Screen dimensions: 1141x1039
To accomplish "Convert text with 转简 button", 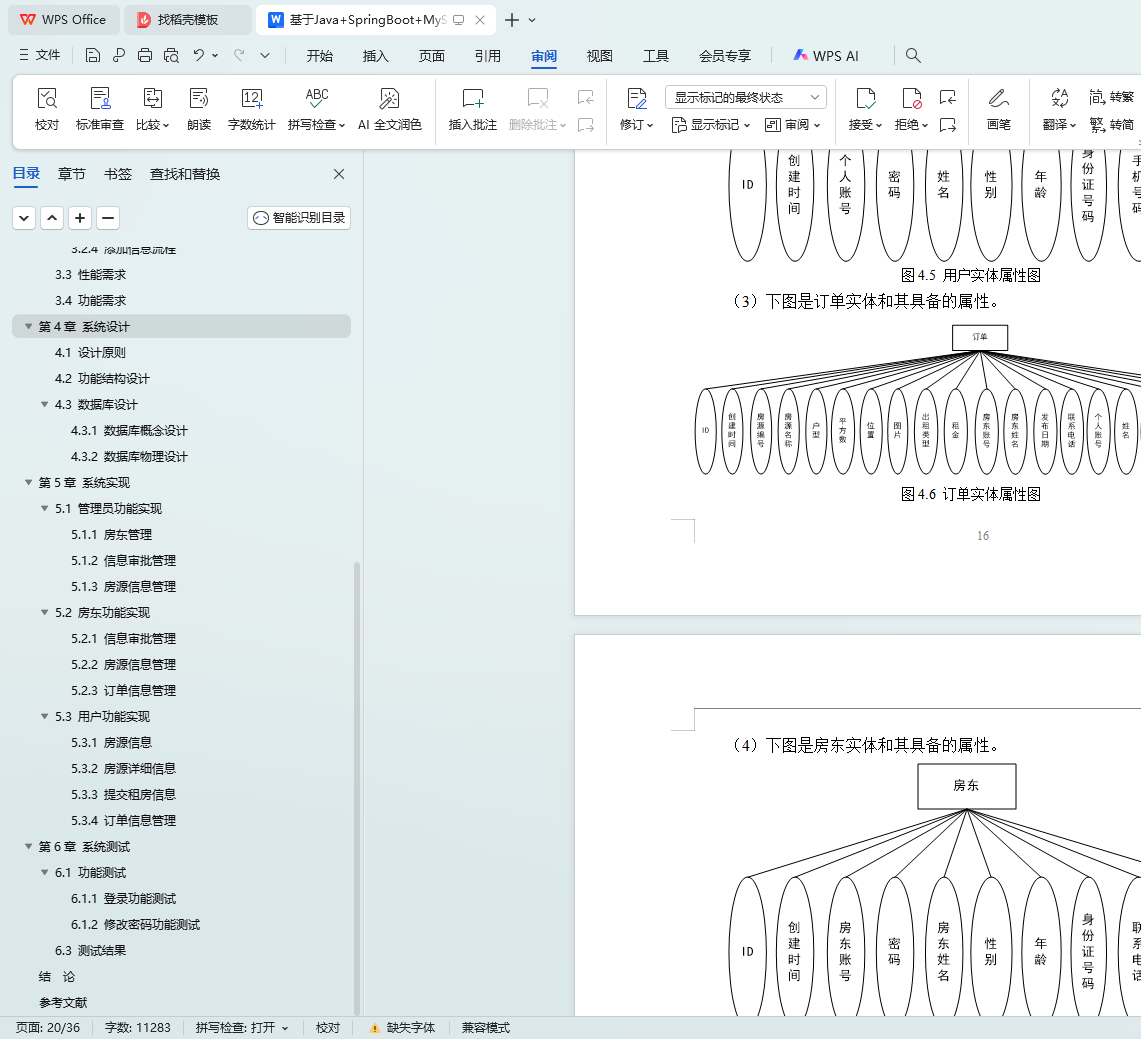I will pyautogui.click(x=1112, y=125).
